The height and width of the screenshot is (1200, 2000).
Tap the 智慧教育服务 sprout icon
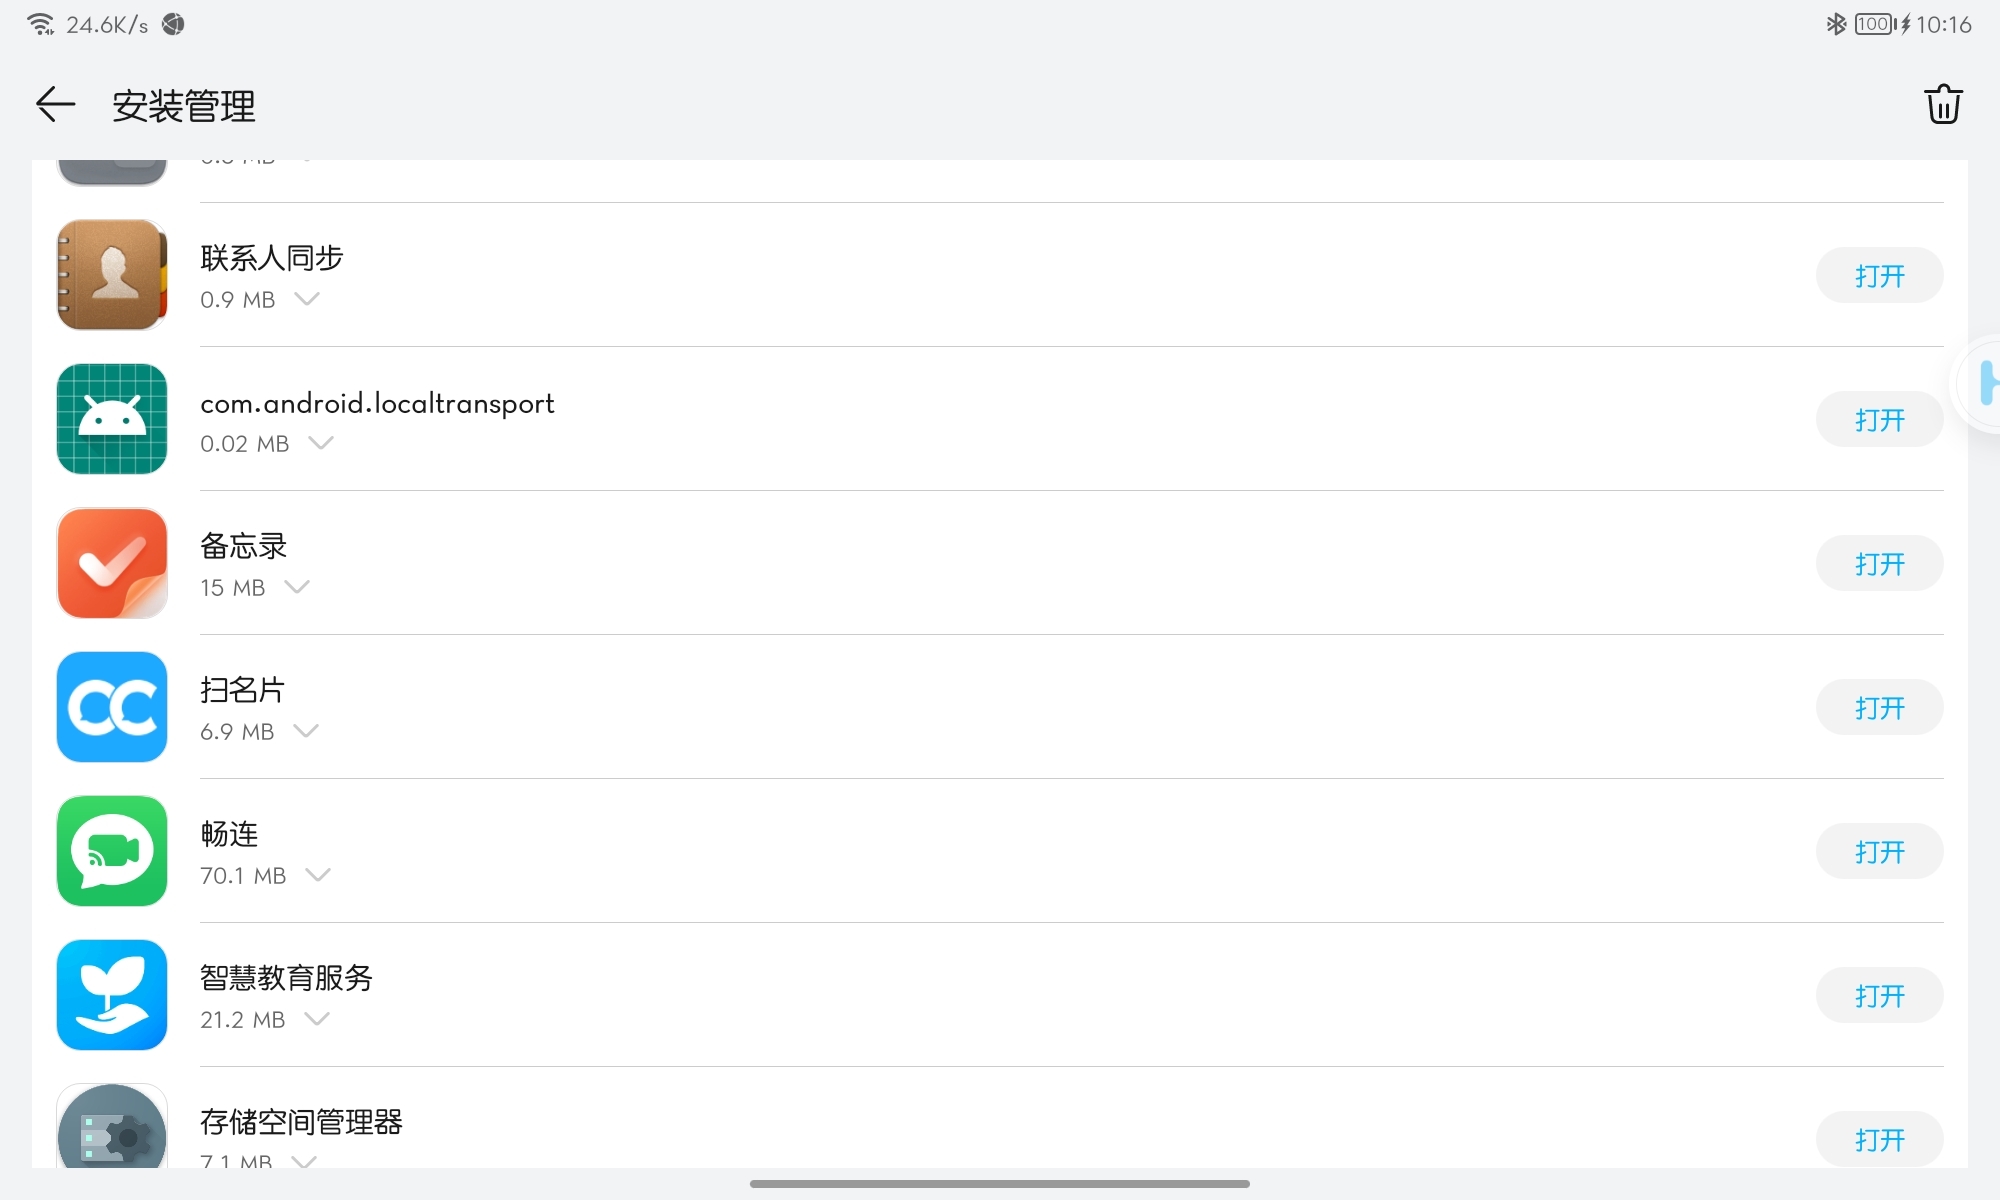tap(112, 995)
